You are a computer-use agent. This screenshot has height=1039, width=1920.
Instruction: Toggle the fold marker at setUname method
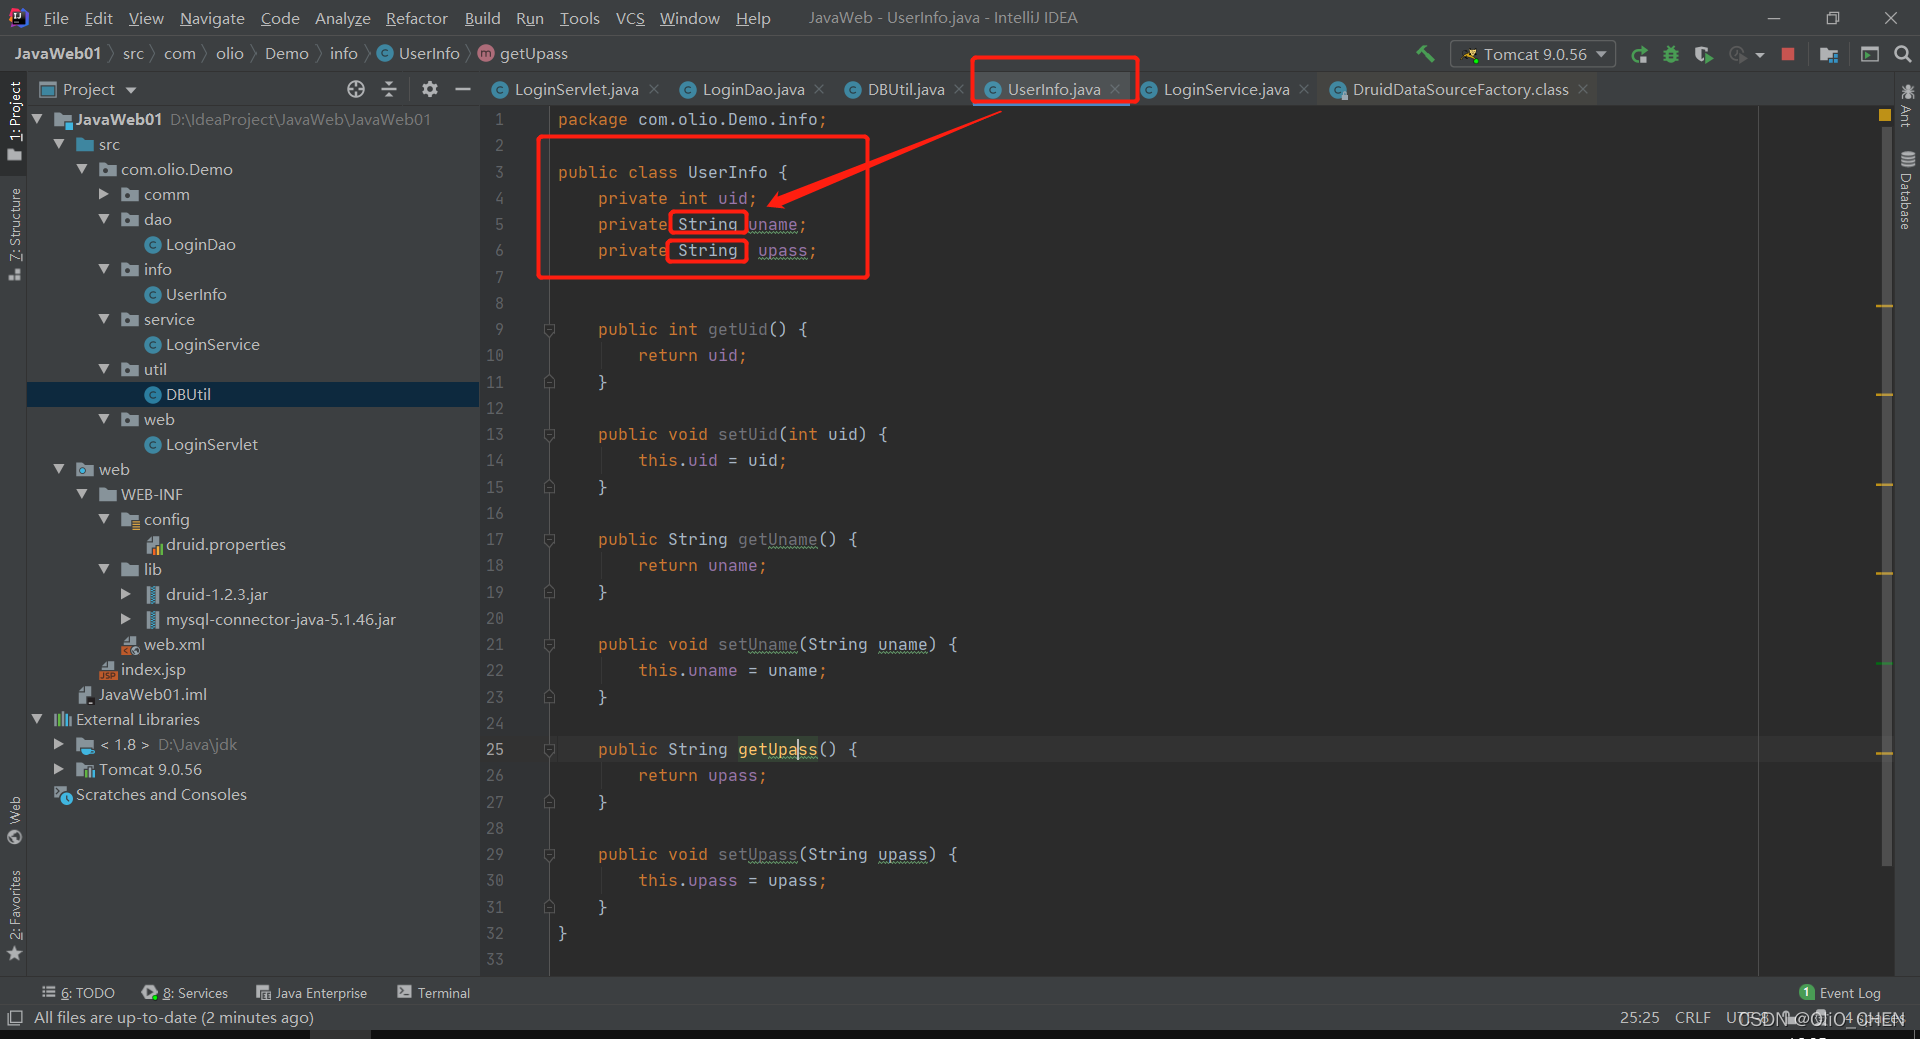coord(549,644)
